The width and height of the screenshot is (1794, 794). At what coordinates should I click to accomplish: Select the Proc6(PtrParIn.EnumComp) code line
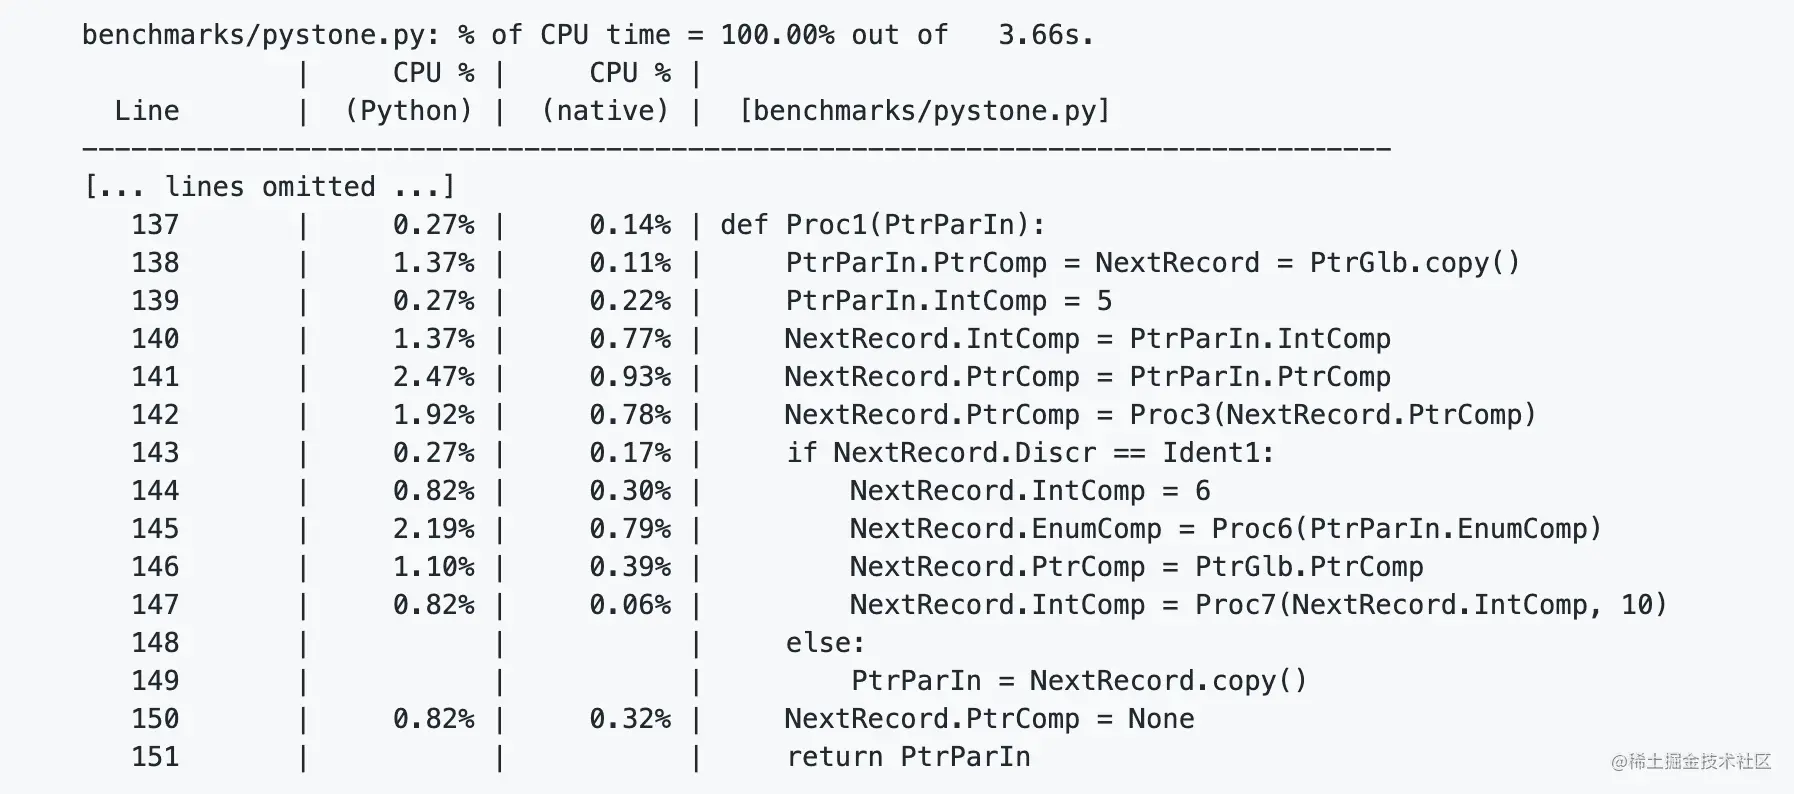(x=1226, y=528)
